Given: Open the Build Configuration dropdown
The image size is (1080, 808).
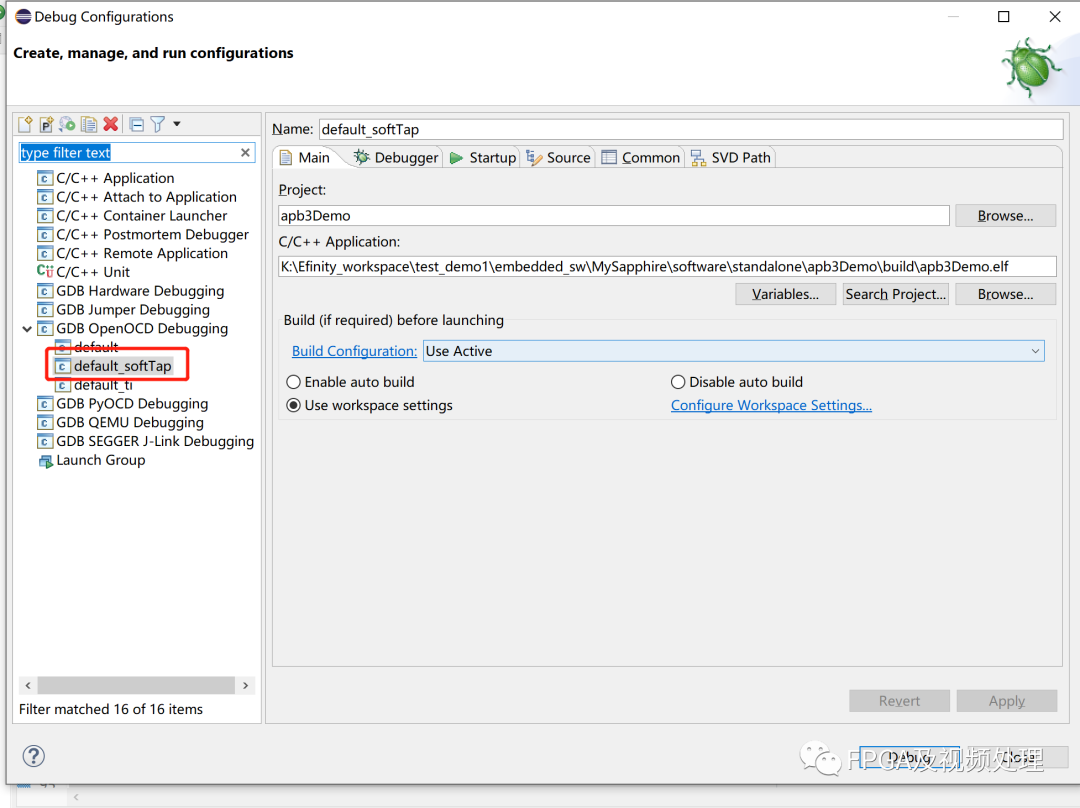Looking at the screenshot, I should (x=1035, y=351).
